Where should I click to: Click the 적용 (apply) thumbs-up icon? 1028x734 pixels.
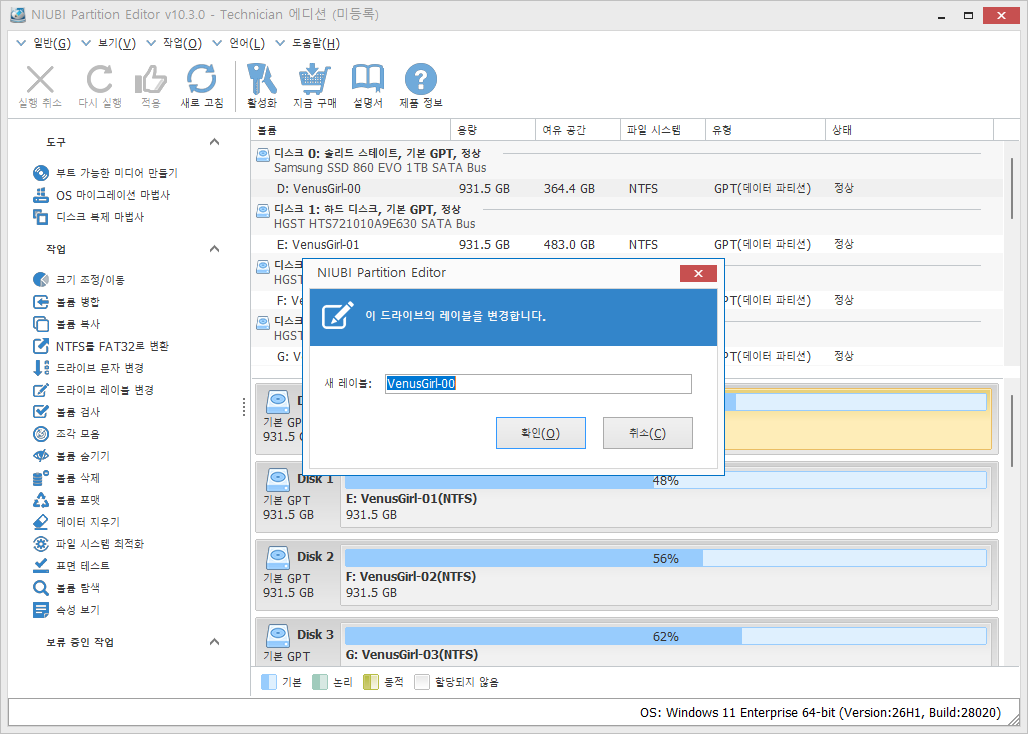[x=151, y=79]
